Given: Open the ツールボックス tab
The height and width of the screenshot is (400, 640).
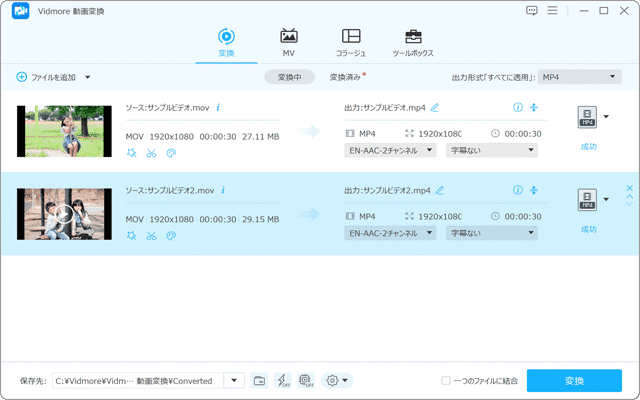Looking at the screenshot, I should [x=413, y=43].
